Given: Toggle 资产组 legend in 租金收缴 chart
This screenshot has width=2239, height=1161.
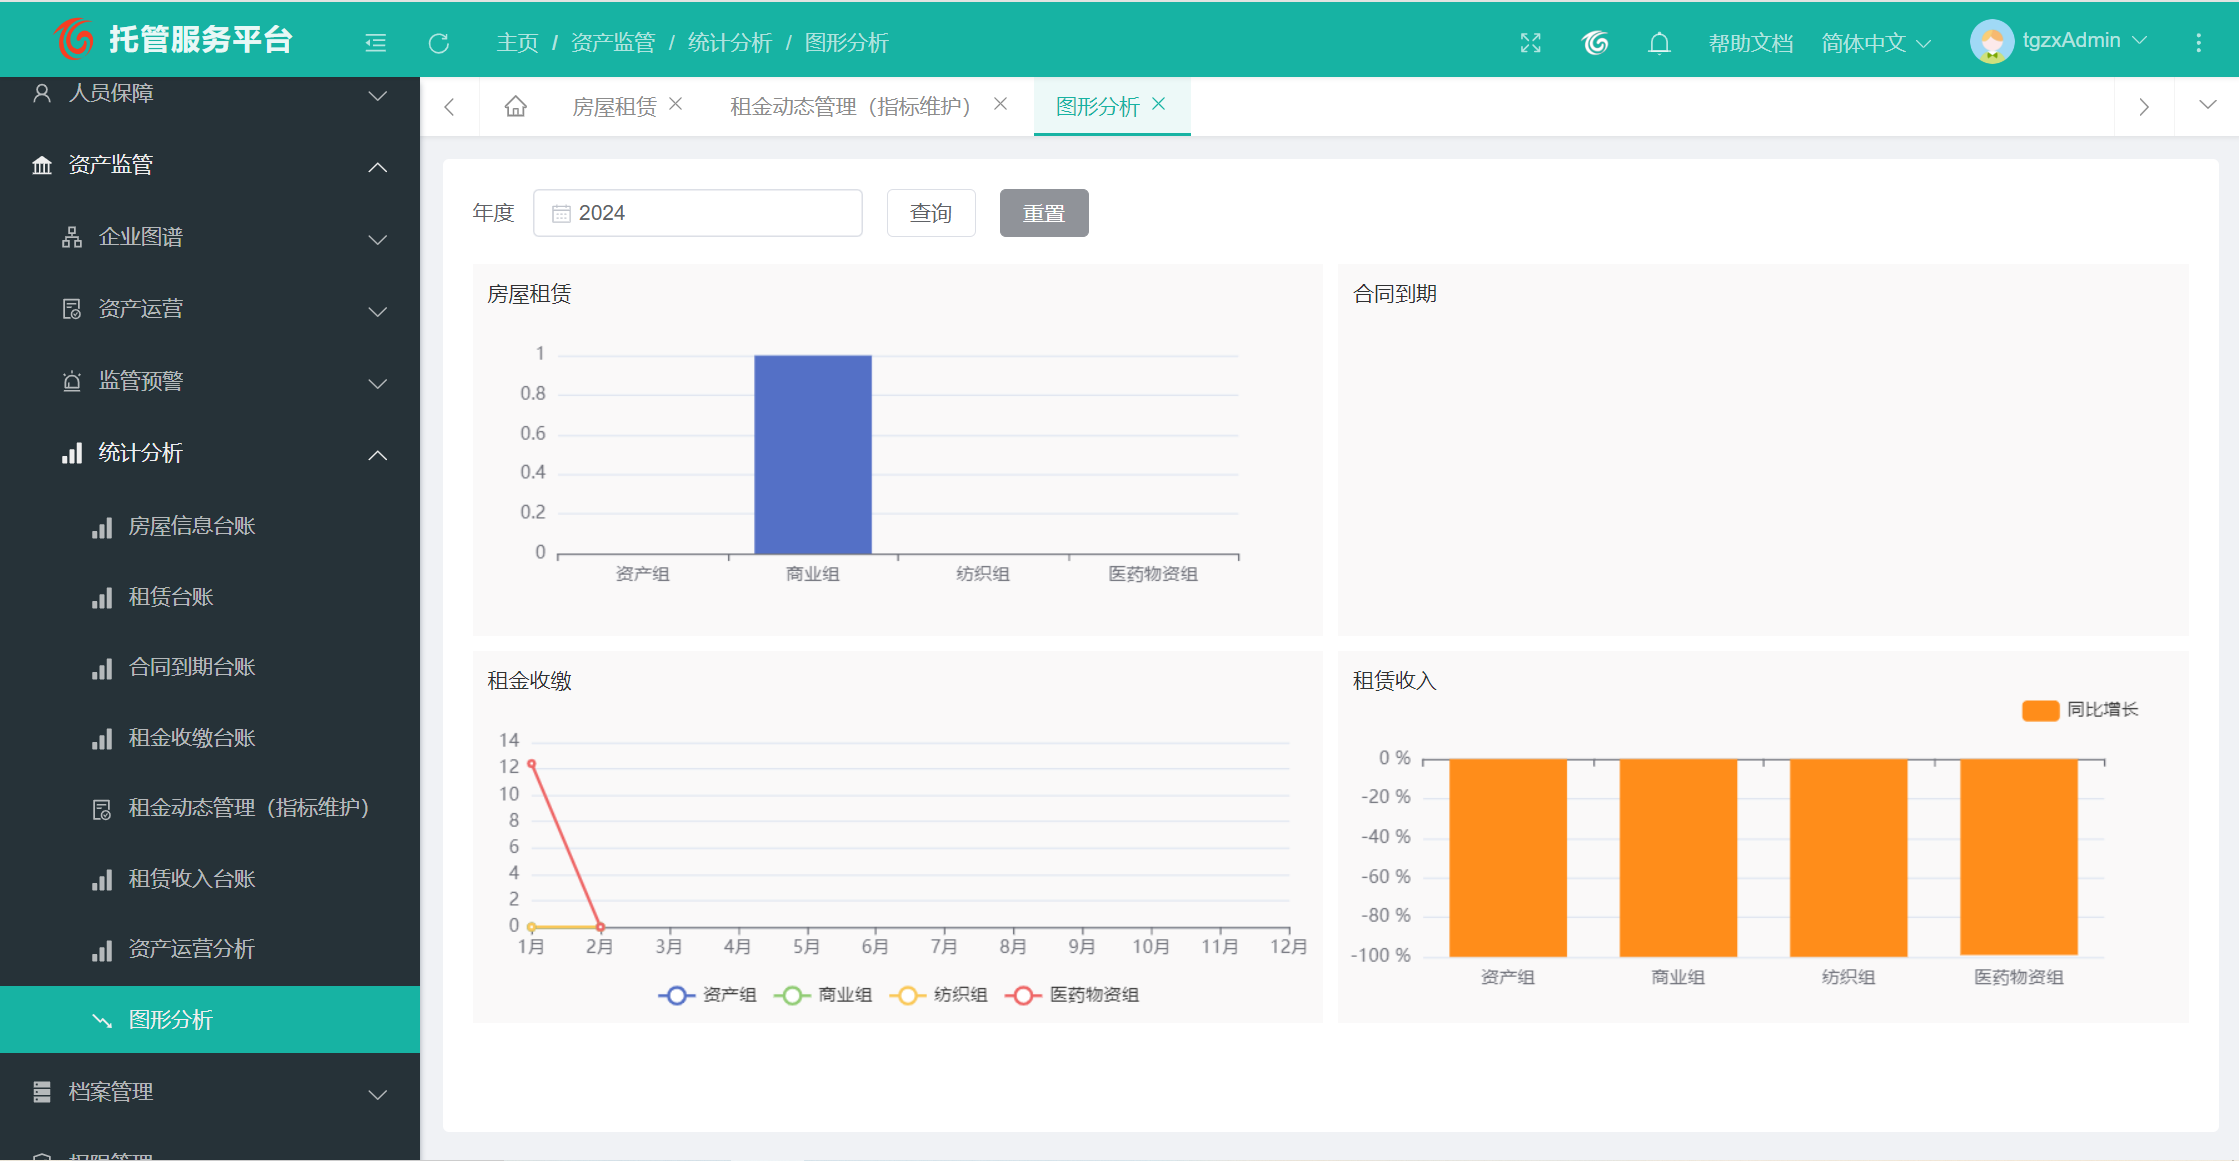Looking at the screenshot, I should click(x=707, y=995).
